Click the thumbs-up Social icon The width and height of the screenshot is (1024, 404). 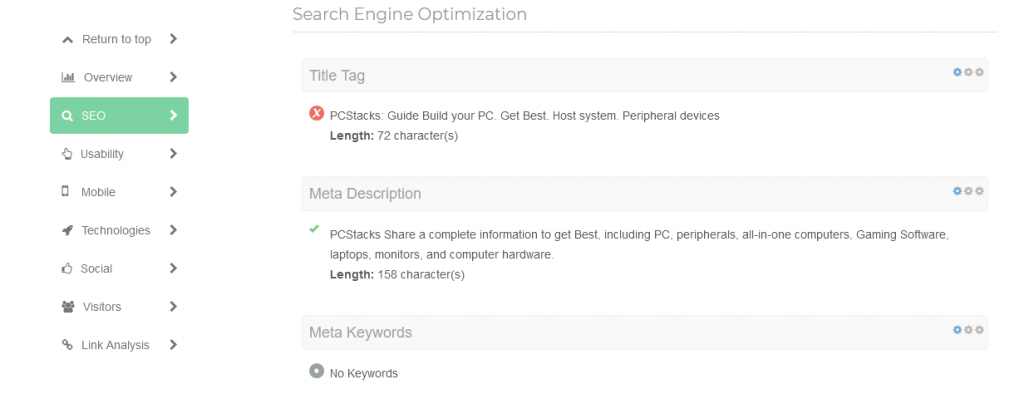coord(67,268)
